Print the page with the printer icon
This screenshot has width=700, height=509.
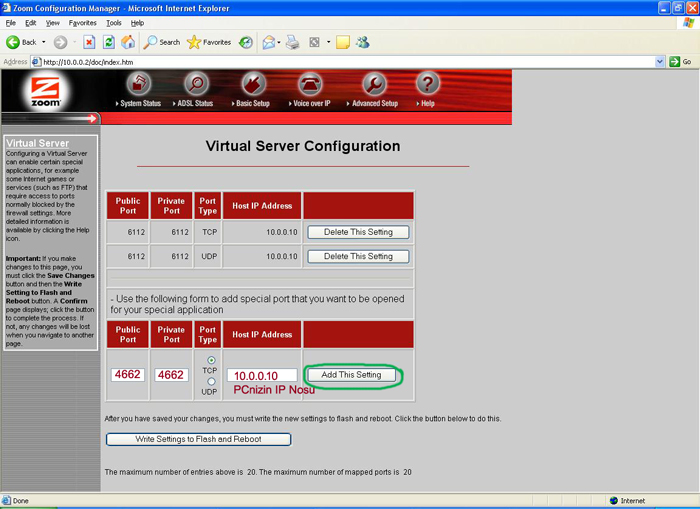point(292,42)
